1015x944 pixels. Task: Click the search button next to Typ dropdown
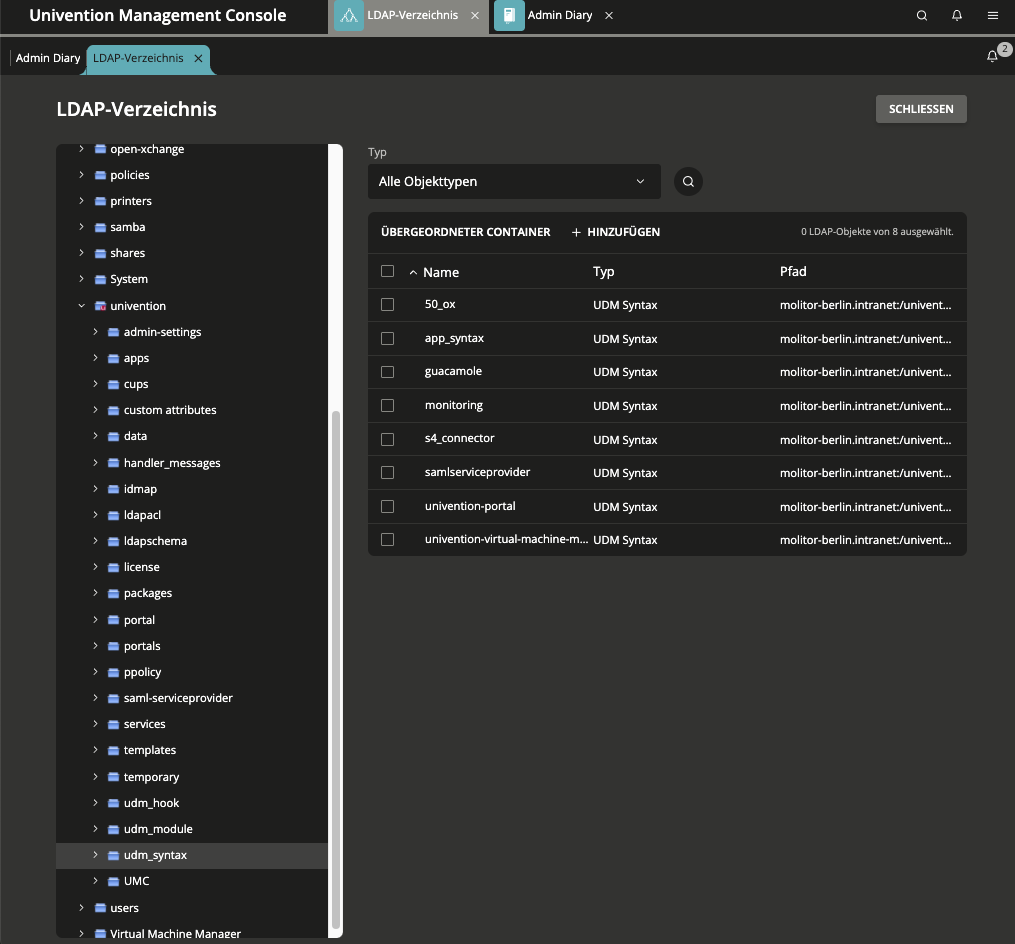click(x=688, y=182)
